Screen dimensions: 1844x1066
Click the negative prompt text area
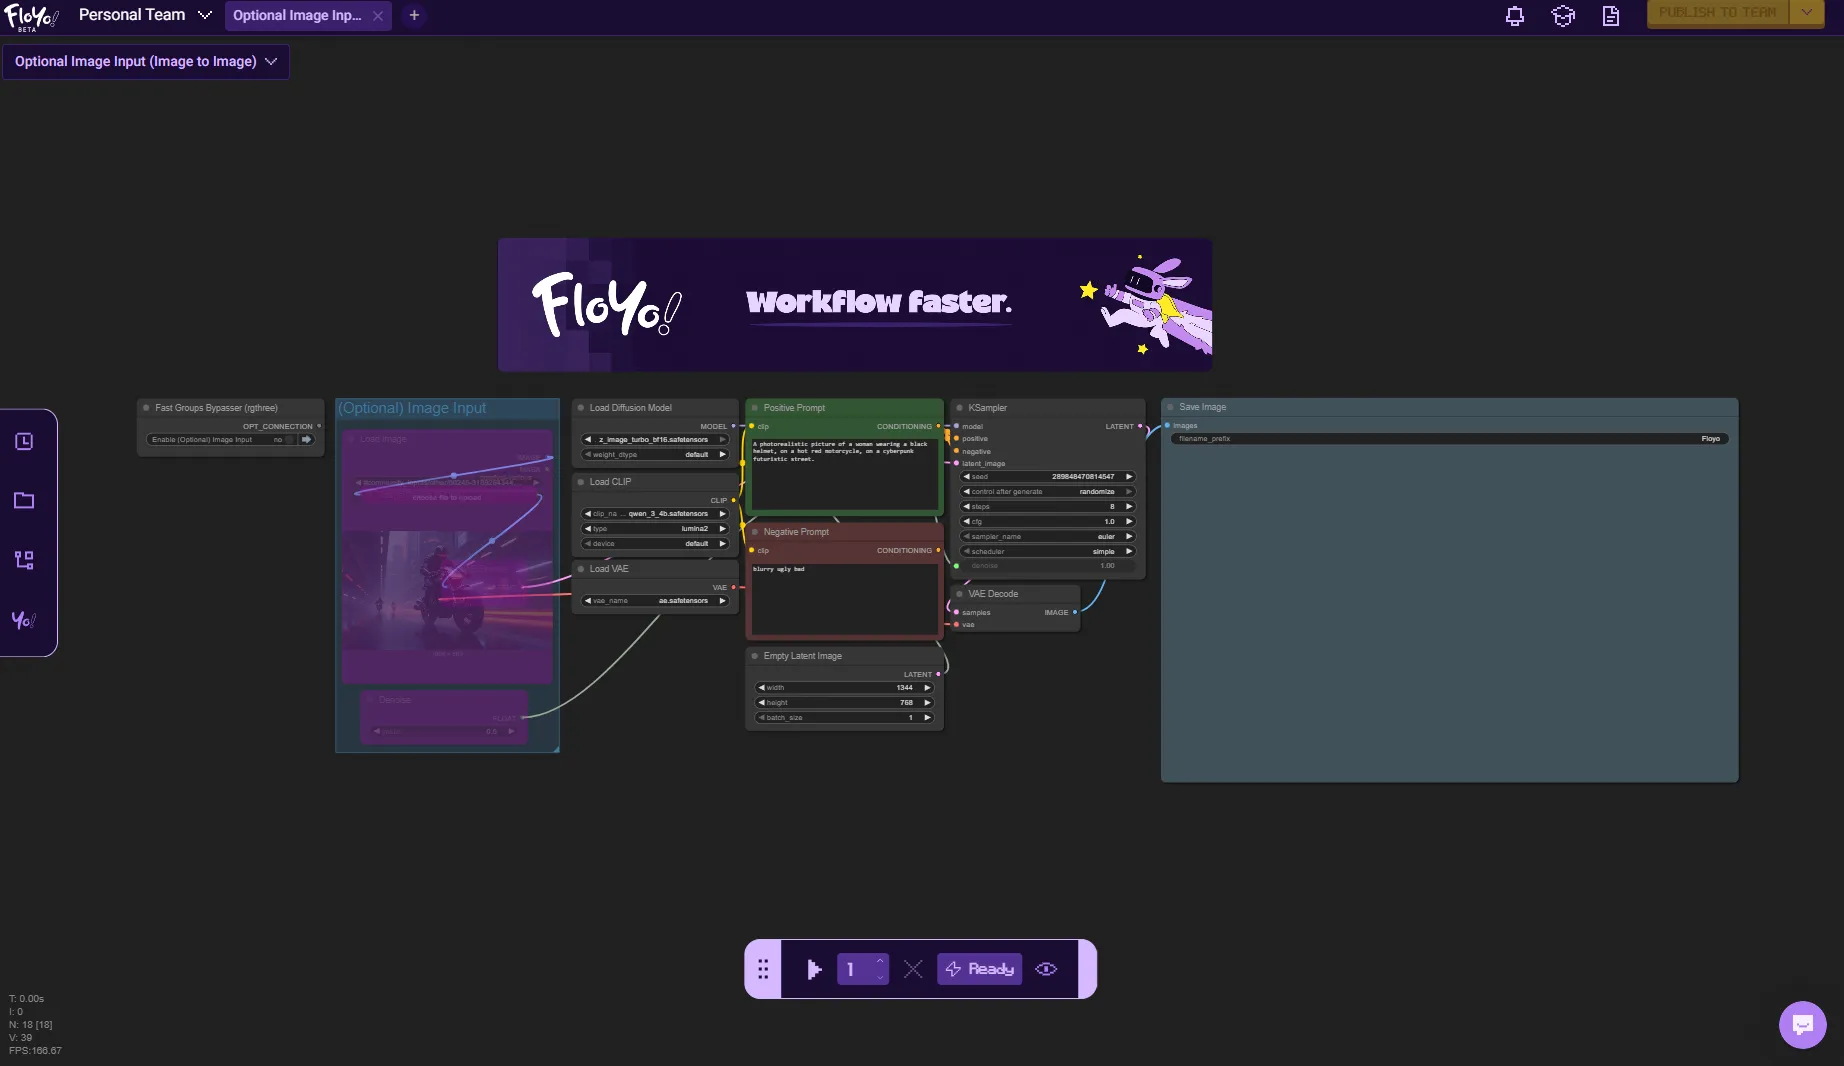[x=844, y=598]
